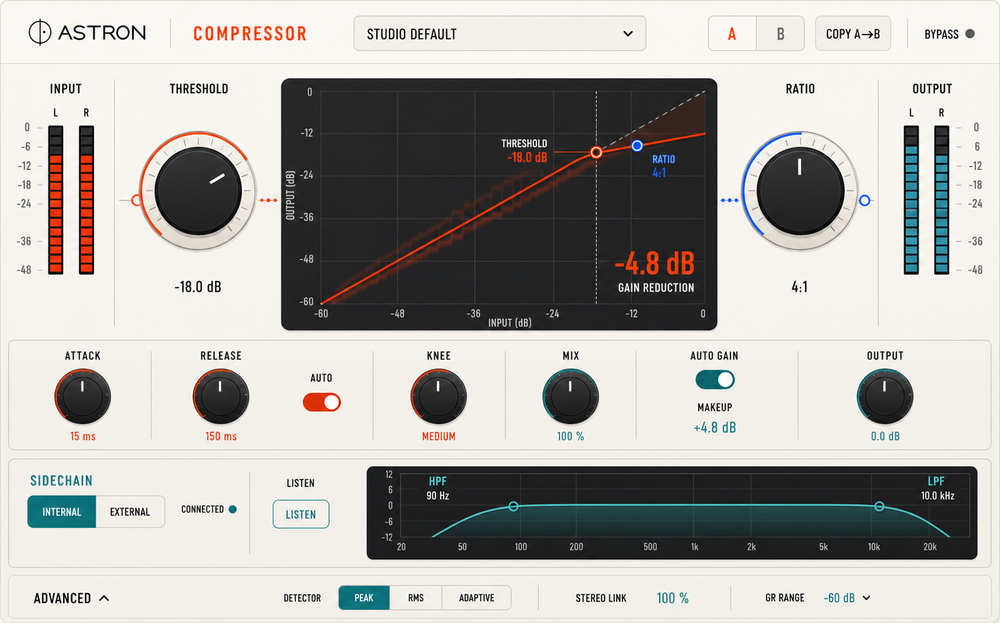
Task: Click the Output left channel meter
Action: 911,200
